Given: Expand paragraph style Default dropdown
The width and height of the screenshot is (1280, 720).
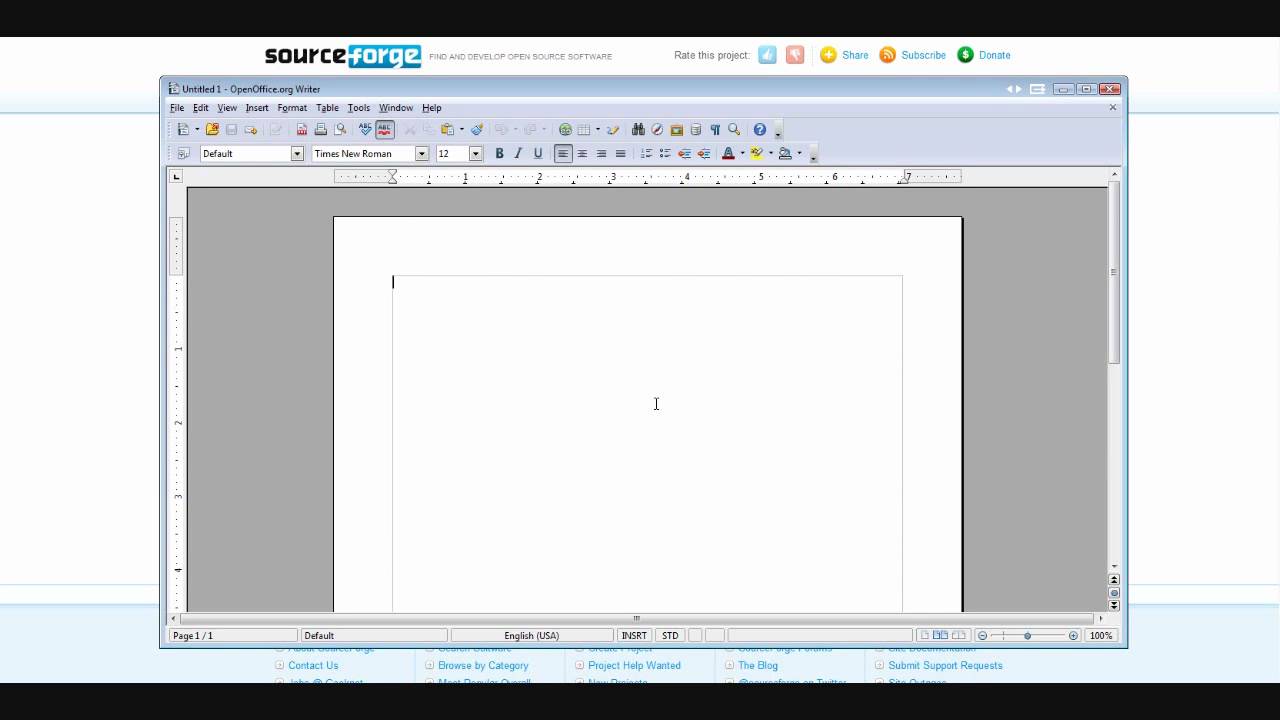Looking at the screenshot, I should 297,153.
